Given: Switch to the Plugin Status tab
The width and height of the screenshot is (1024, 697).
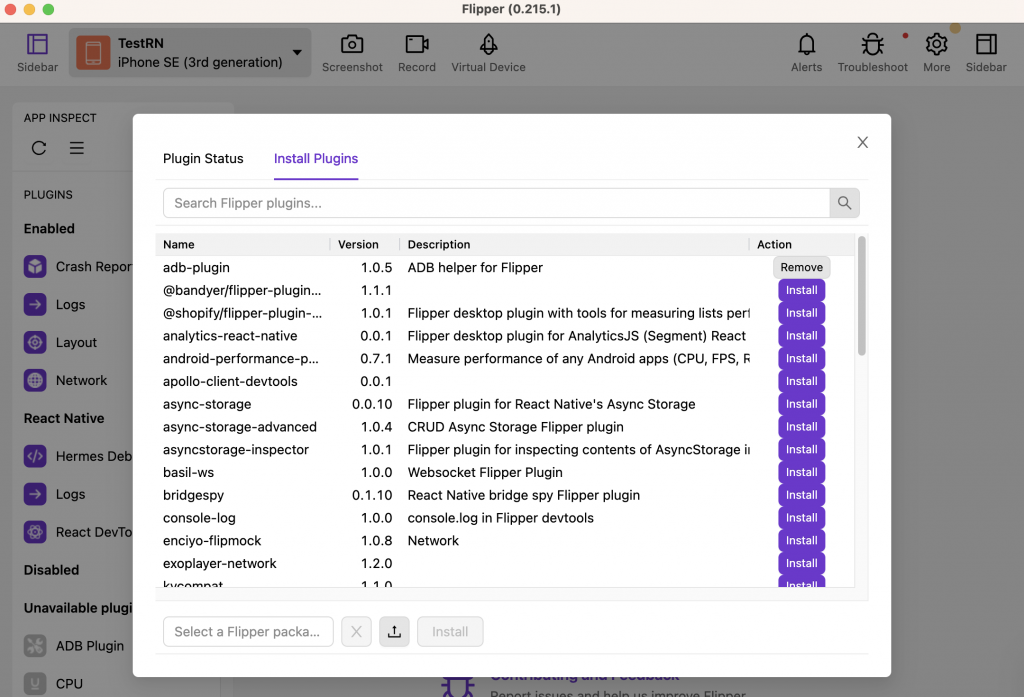Looking at the screenshot, I should pyautogui.click(x=203, y=158).
